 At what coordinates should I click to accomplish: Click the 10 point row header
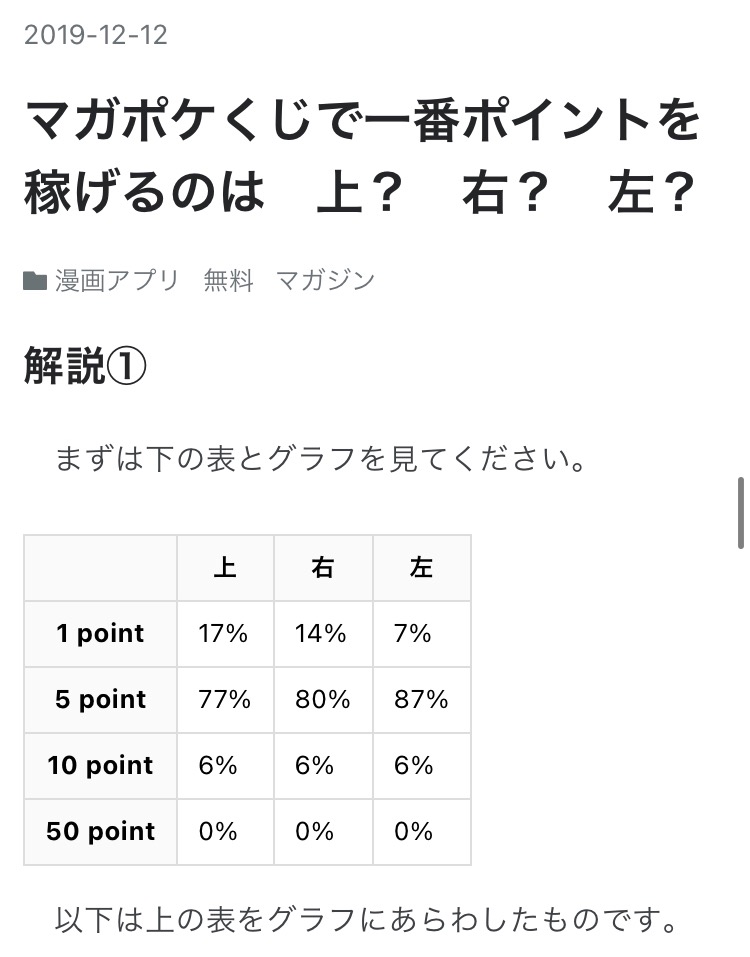(x=100, y=766)
